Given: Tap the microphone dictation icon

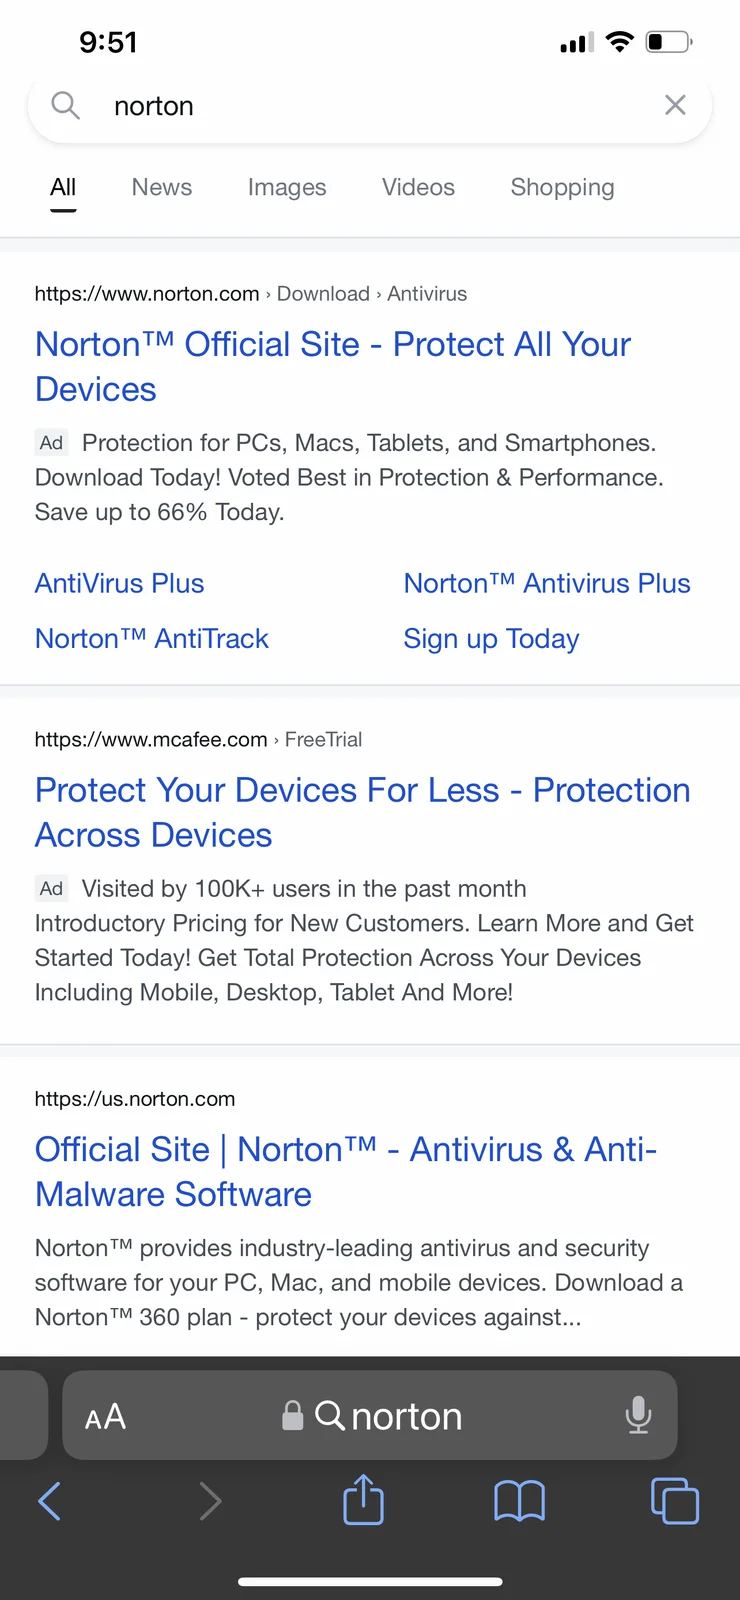Looking at the screenshot, I should (638, 1415).
